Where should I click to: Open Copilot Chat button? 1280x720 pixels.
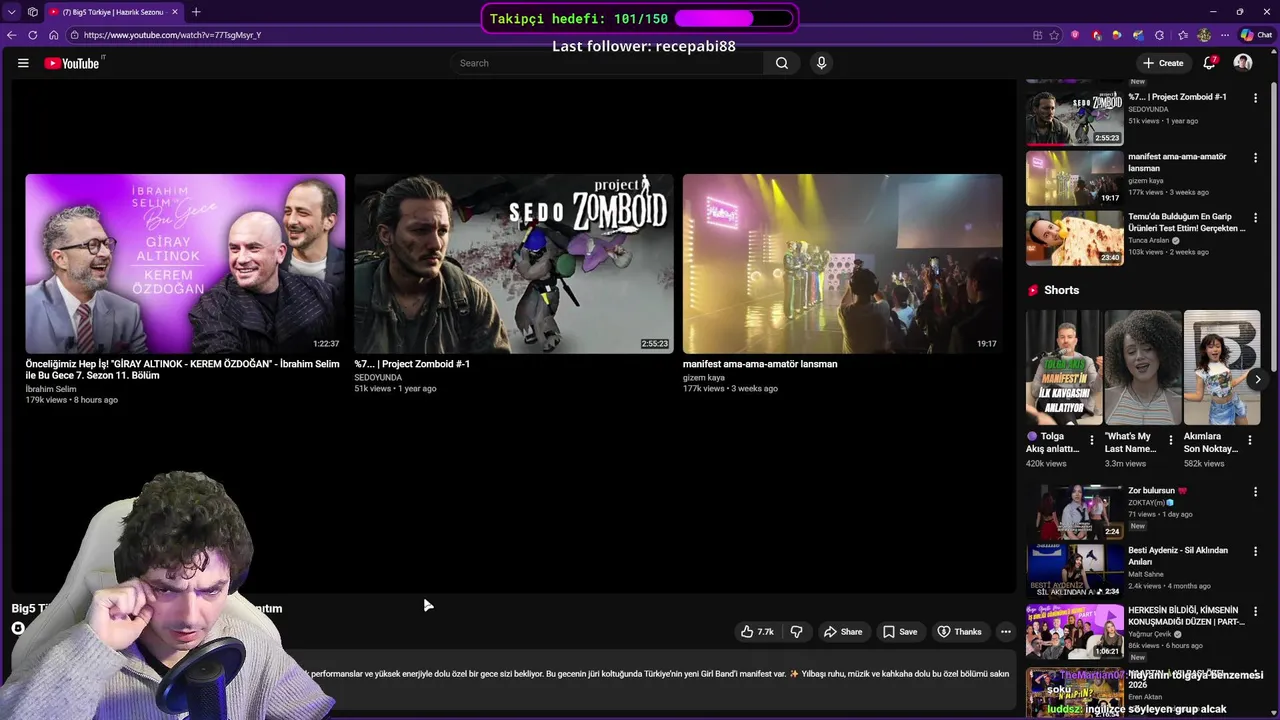1255,35
